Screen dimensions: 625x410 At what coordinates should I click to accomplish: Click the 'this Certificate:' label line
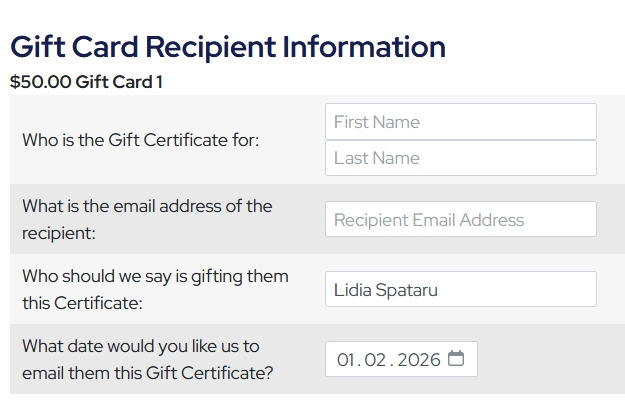coord(82,303)
